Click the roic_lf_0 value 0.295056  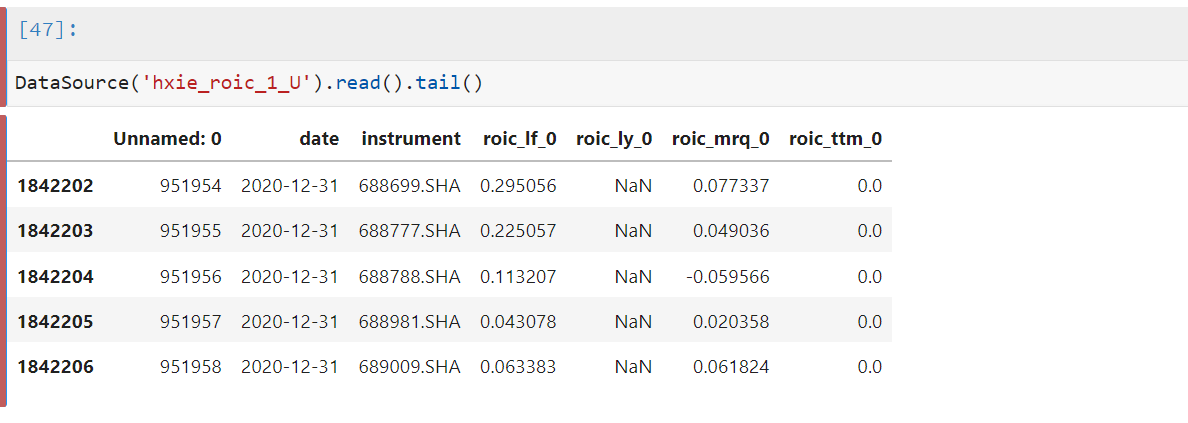(x=518, y=186)
